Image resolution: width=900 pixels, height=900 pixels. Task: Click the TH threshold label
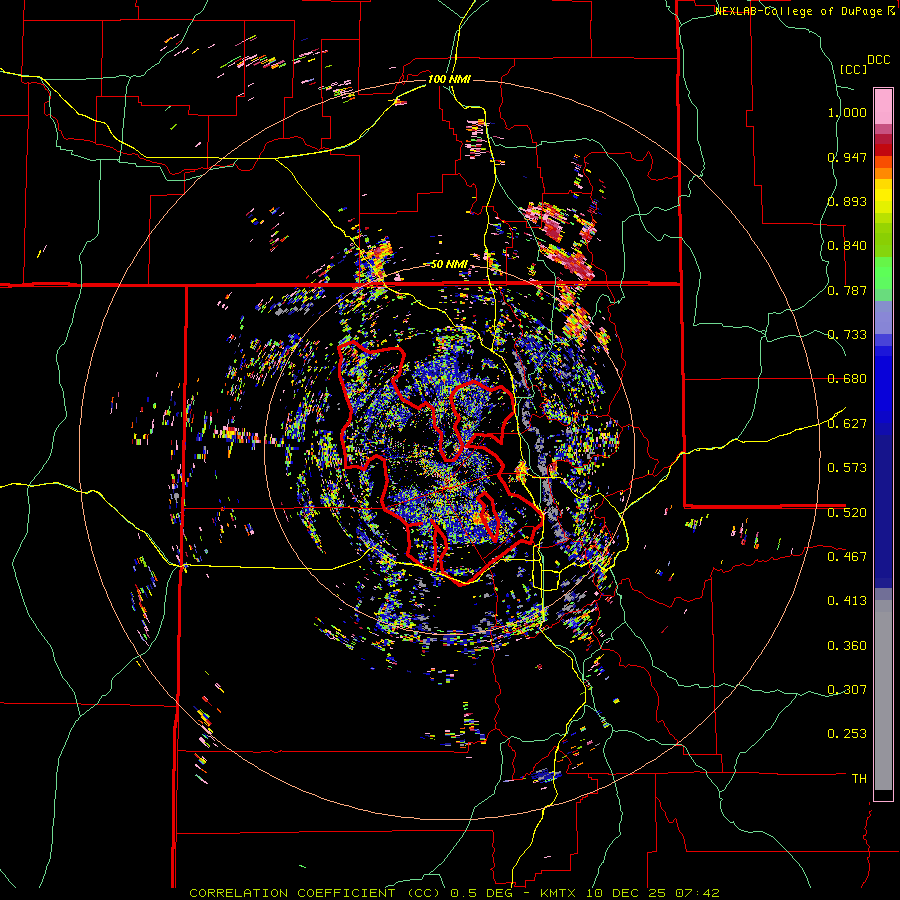[x=859, y=779]
